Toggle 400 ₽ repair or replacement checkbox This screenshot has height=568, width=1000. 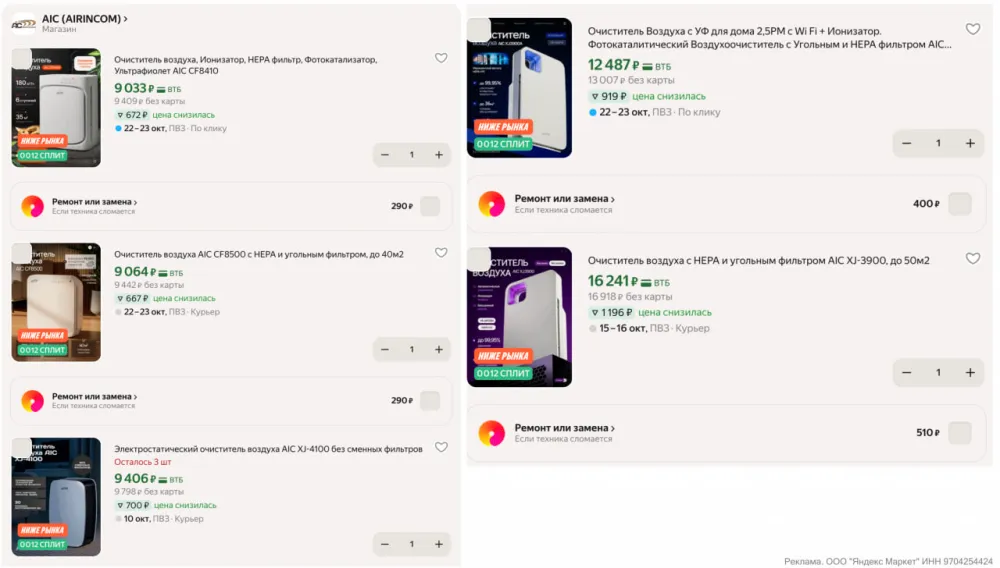click(959, 204)
